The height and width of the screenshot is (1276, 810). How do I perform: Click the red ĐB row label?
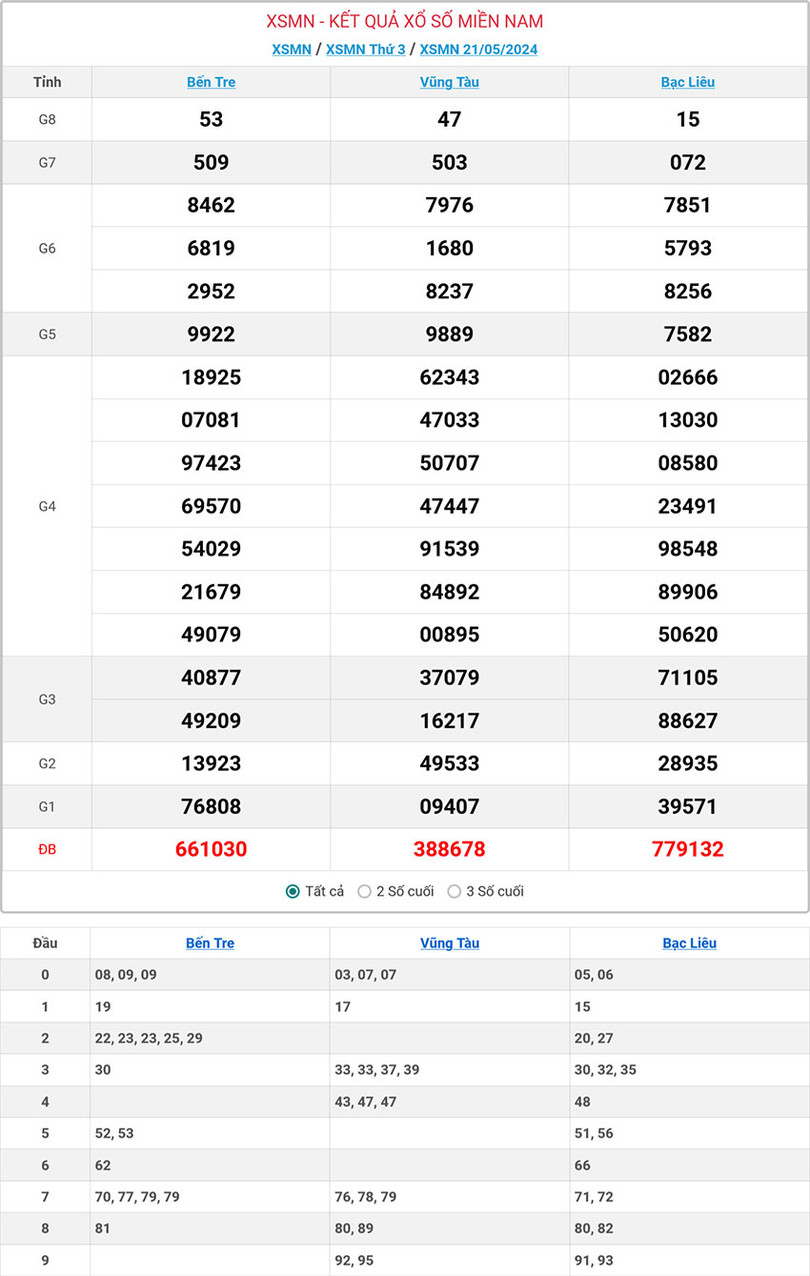[47, 849]
